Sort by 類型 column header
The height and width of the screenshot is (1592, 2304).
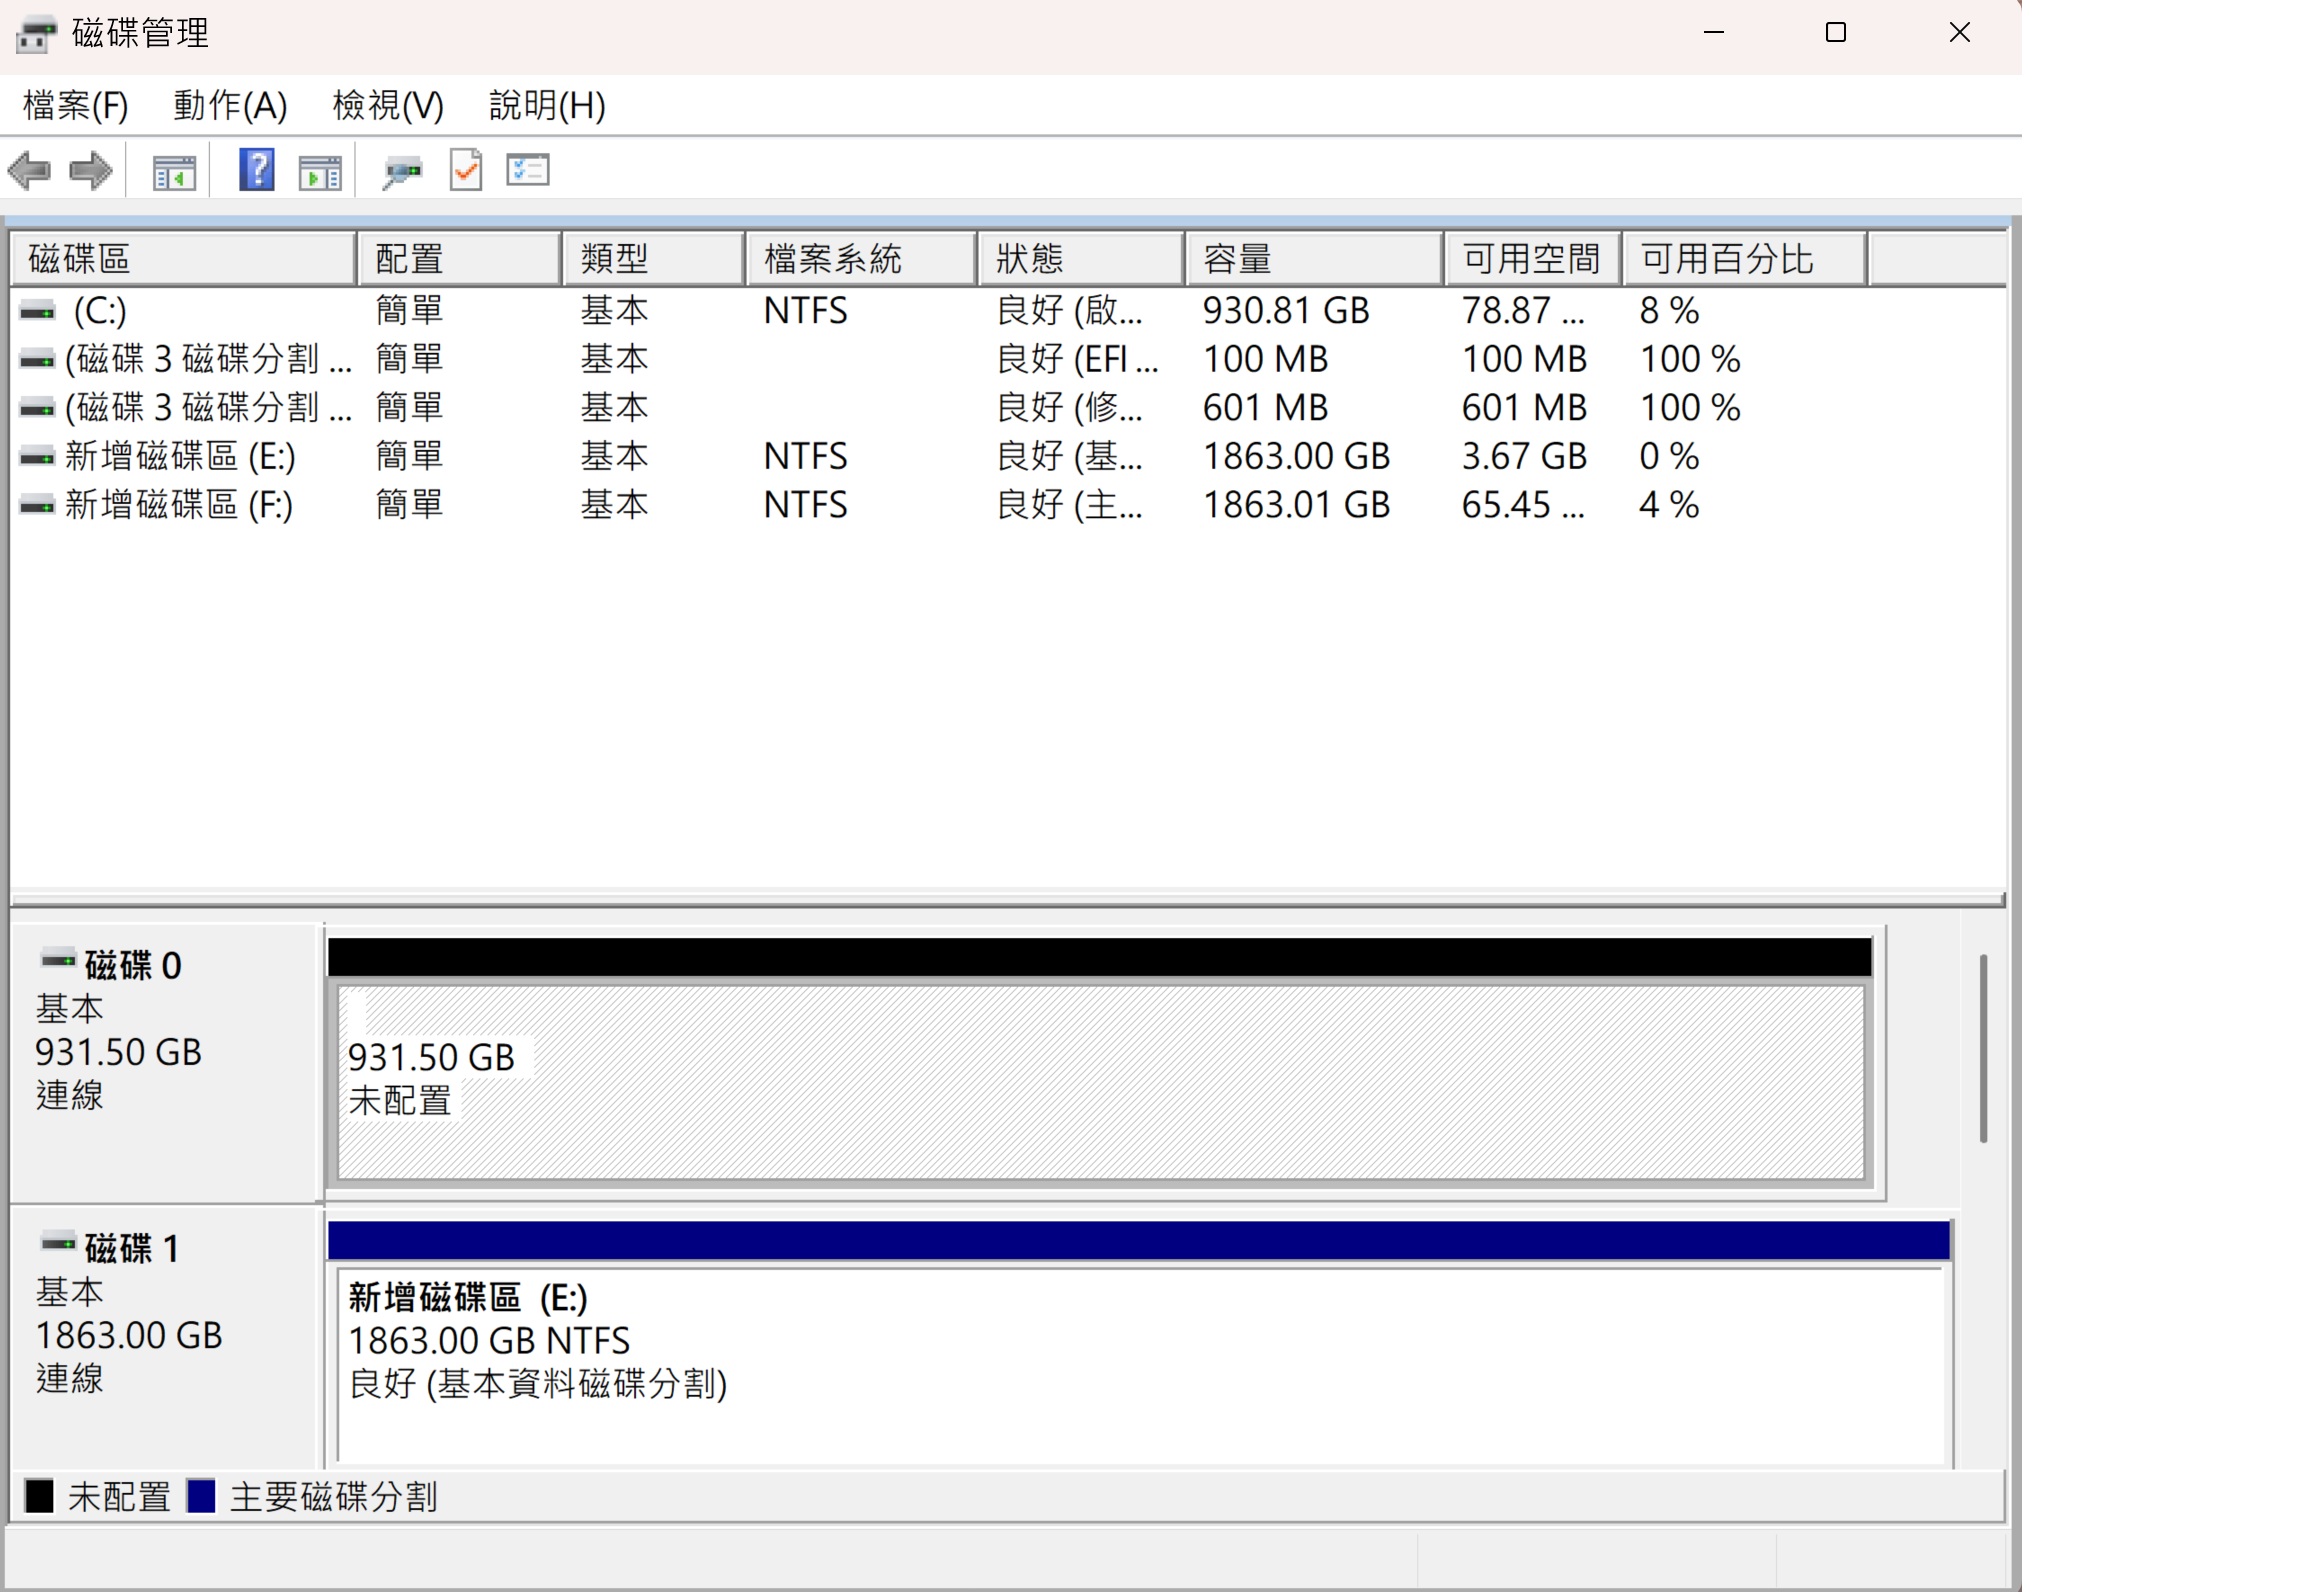click(654, 259)
